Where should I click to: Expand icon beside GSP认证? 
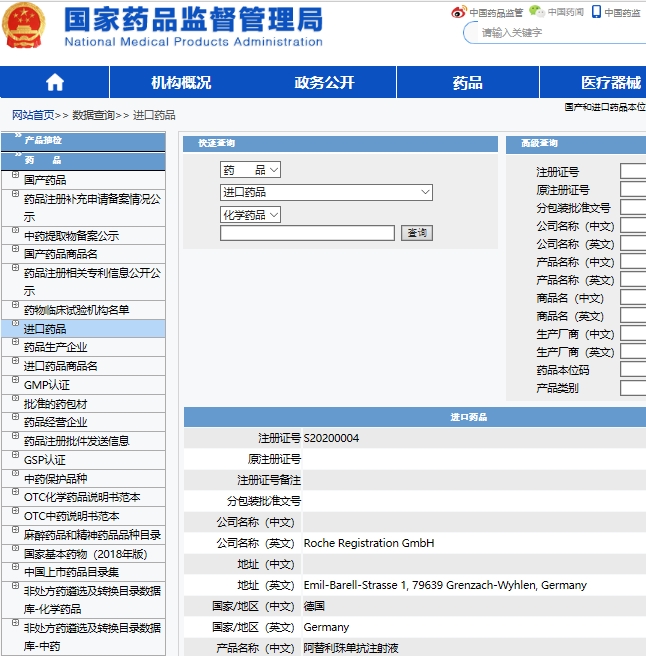15,455
